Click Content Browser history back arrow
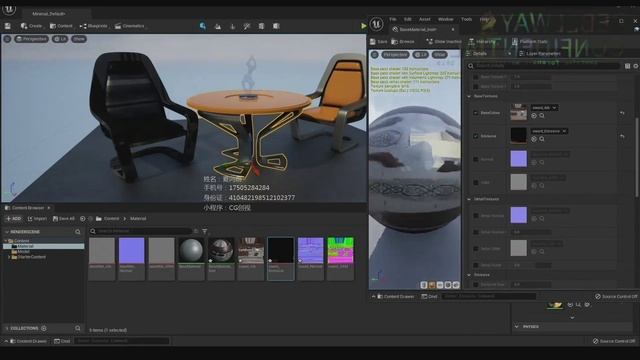 (x=82, y=219)
